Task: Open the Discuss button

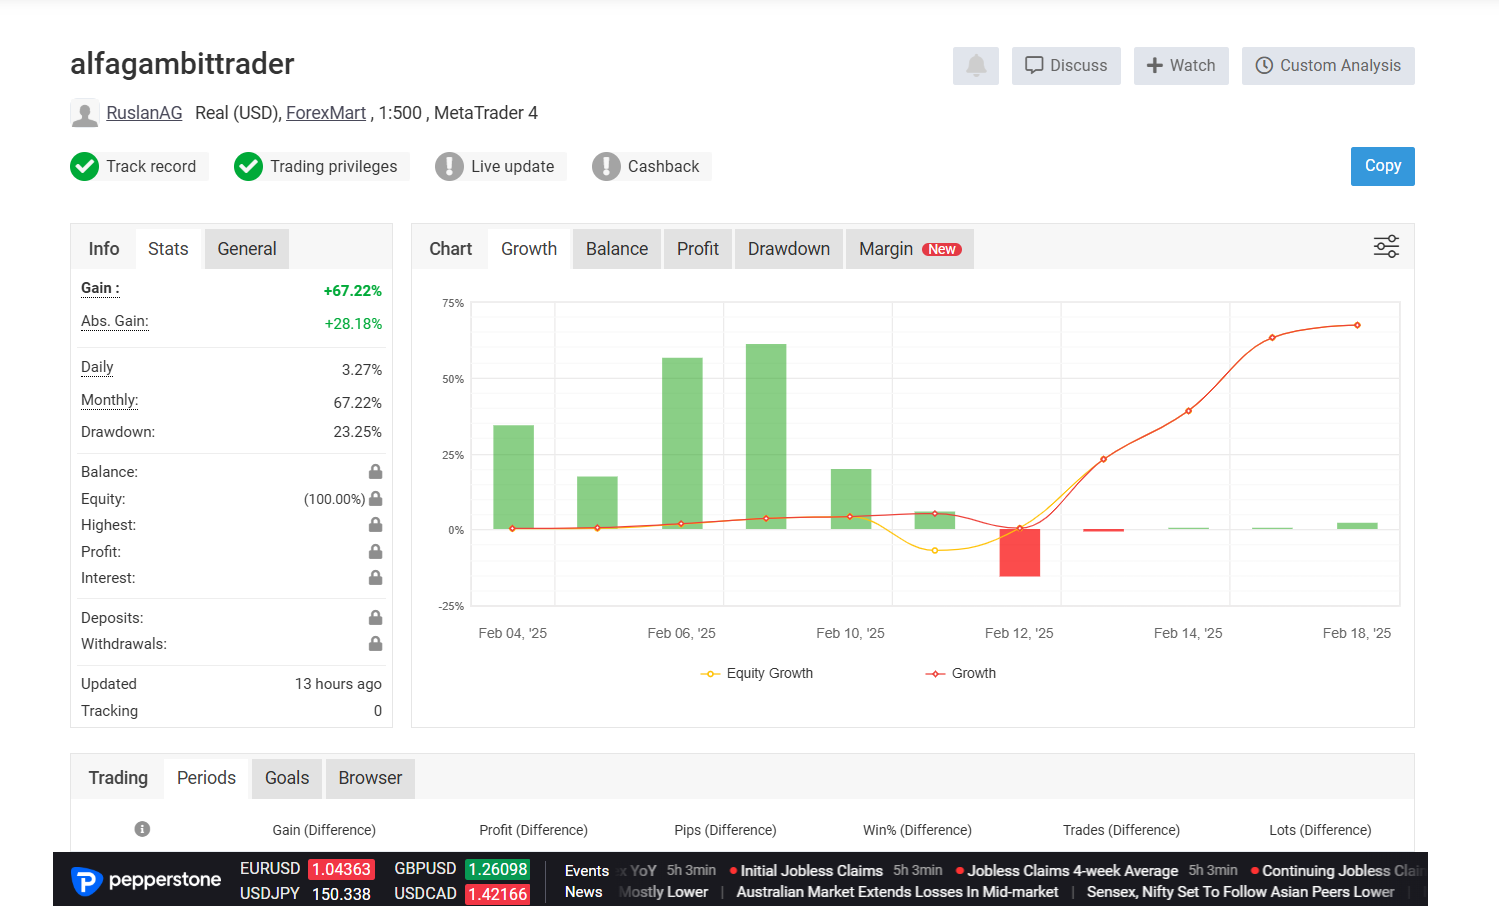Action: pyautogui.click(x=1066, y=66)
